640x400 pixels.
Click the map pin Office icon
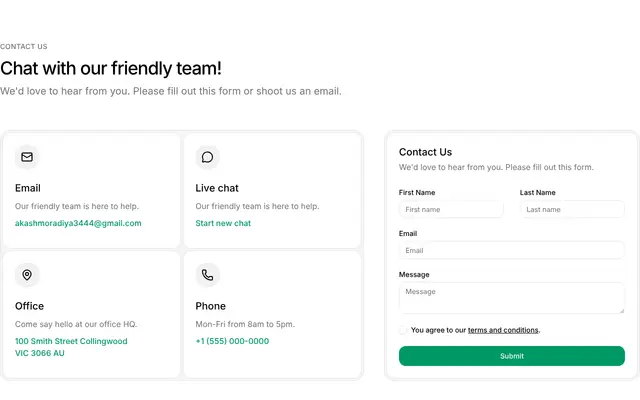tap(27, 275)
